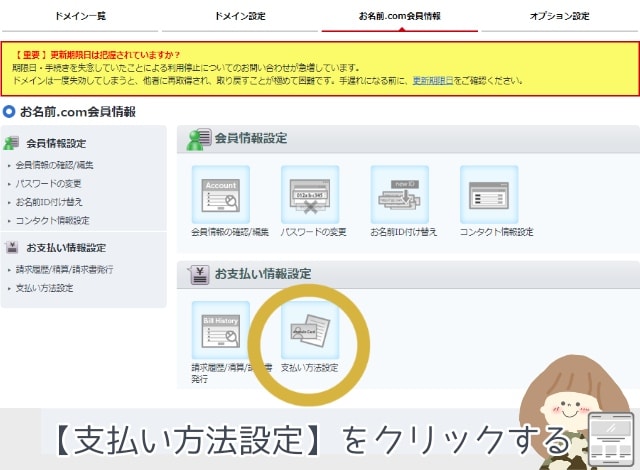Click the 支払い方法設定 credit card icon
This screenshot has width=640, height=470.
(x=310, y=330)
